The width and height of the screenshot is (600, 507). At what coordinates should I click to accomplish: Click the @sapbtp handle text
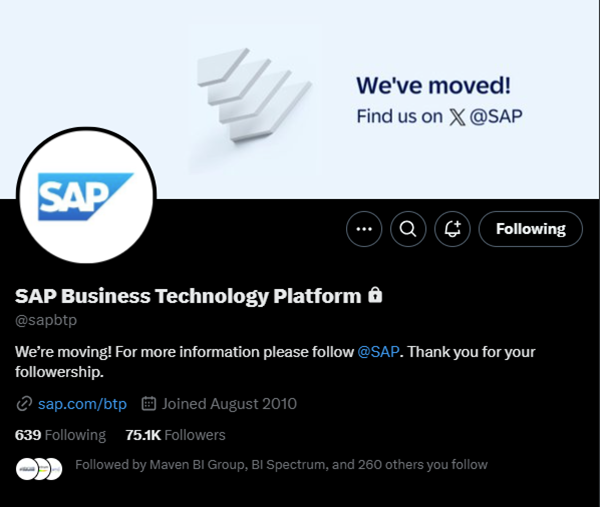[46, 320]
